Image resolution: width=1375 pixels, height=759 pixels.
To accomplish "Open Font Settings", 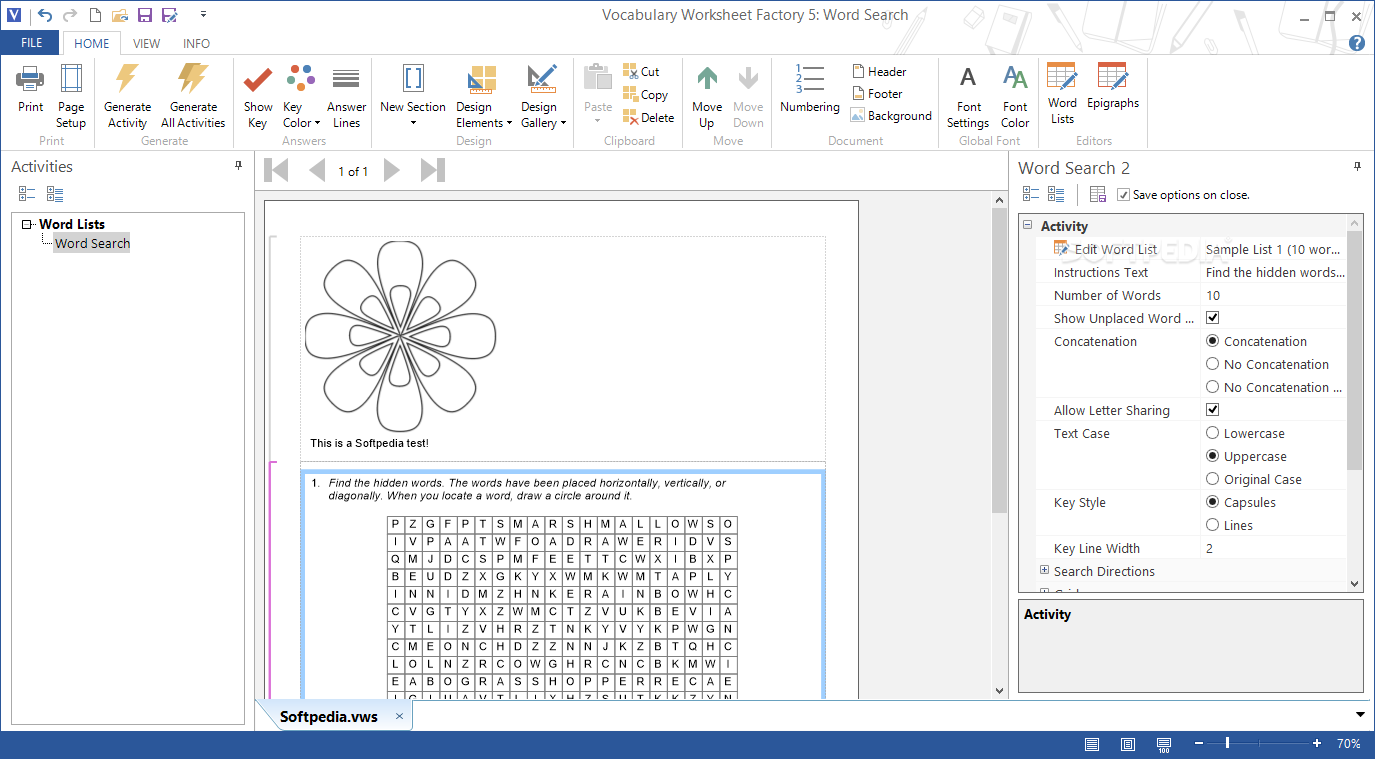I will pyautogui.click(x=968, y=95).
